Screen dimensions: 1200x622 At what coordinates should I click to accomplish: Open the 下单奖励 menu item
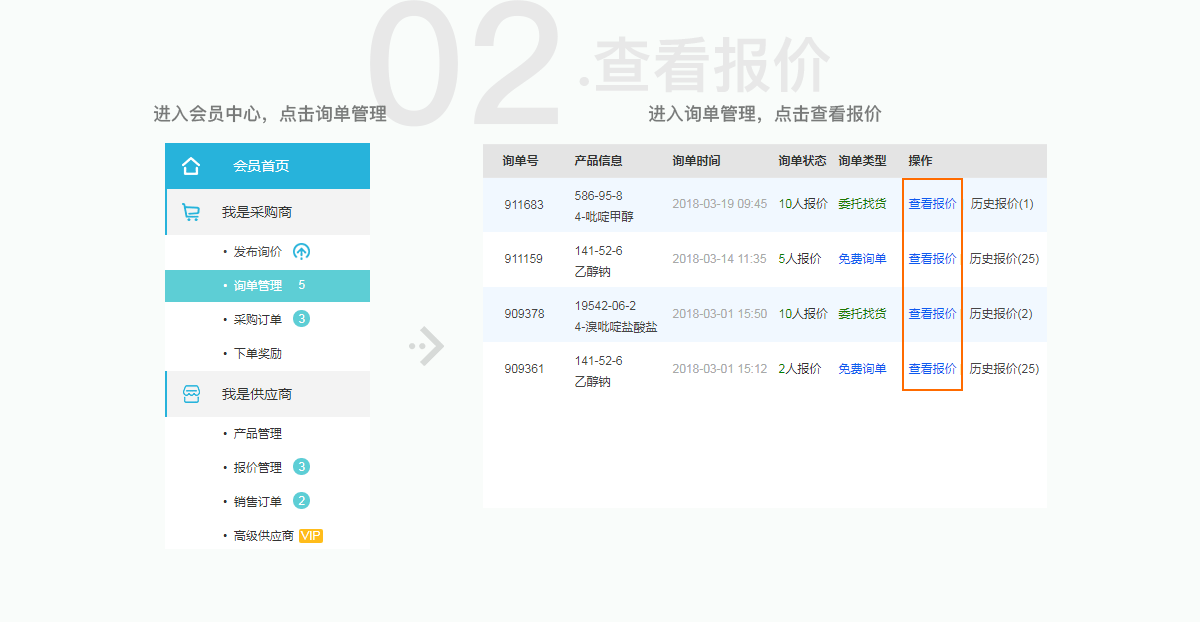tap(258, 354)
